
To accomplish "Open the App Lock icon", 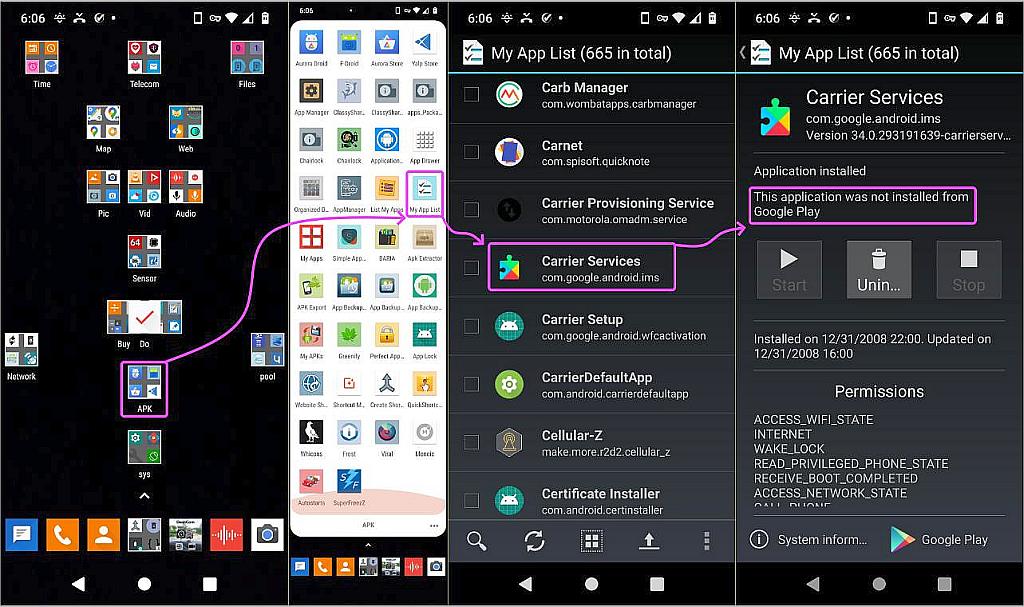I will click(424, 335).
